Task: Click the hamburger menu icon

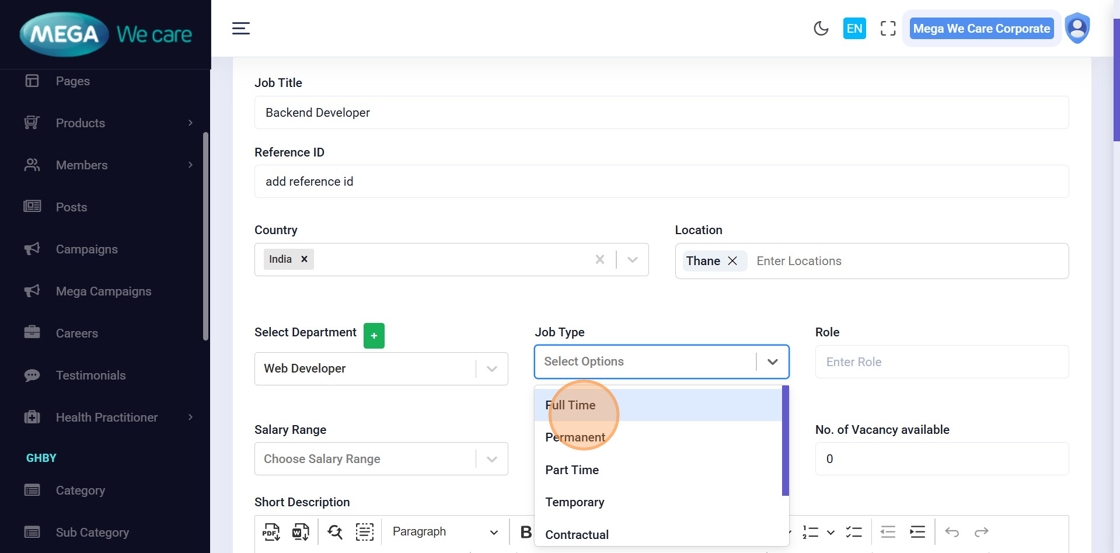Action: pyautogui.click(x=241, y=28)
